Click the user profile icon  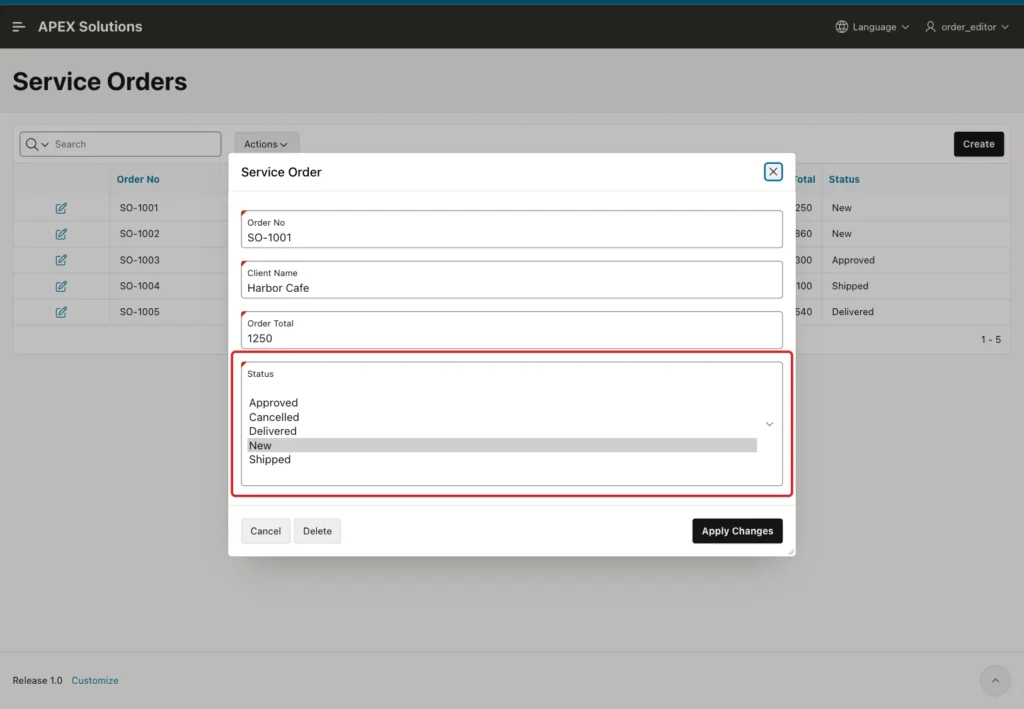click(930, 27)
